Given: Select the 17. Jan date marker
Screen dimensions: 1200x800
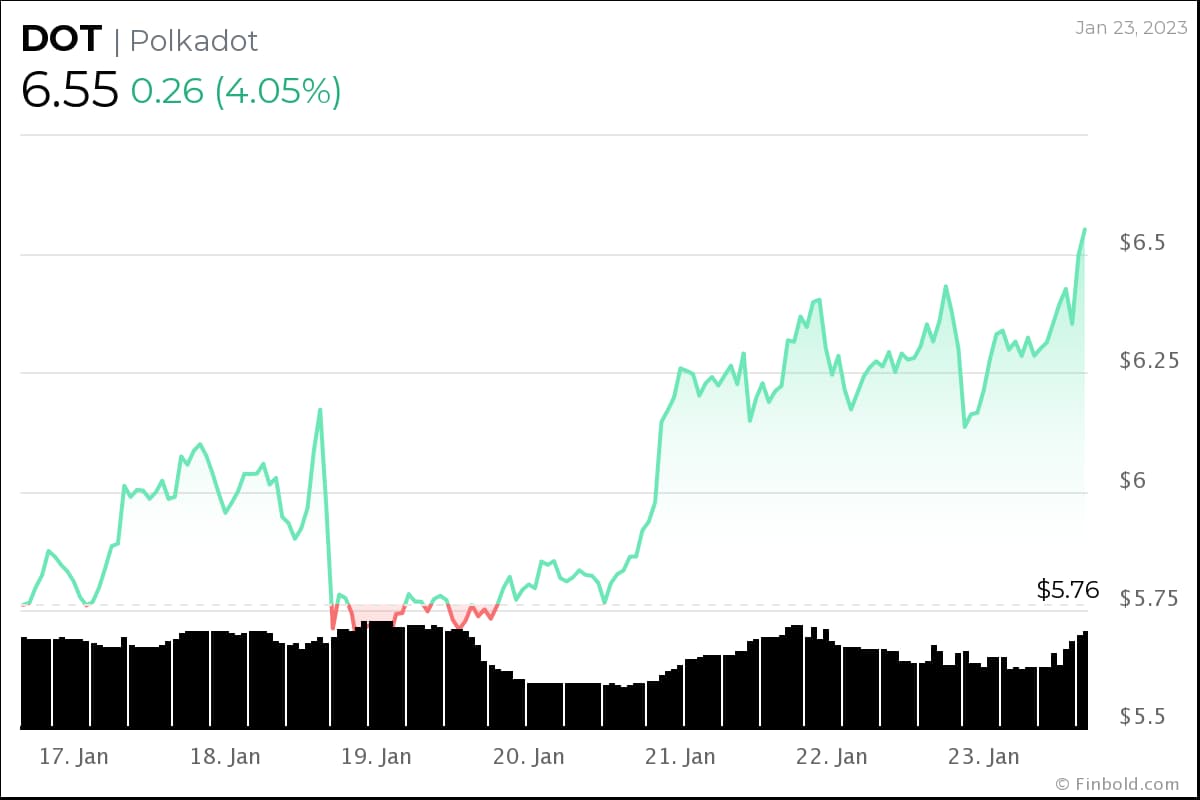Looking at the screenshot, I should click(74, 757).
